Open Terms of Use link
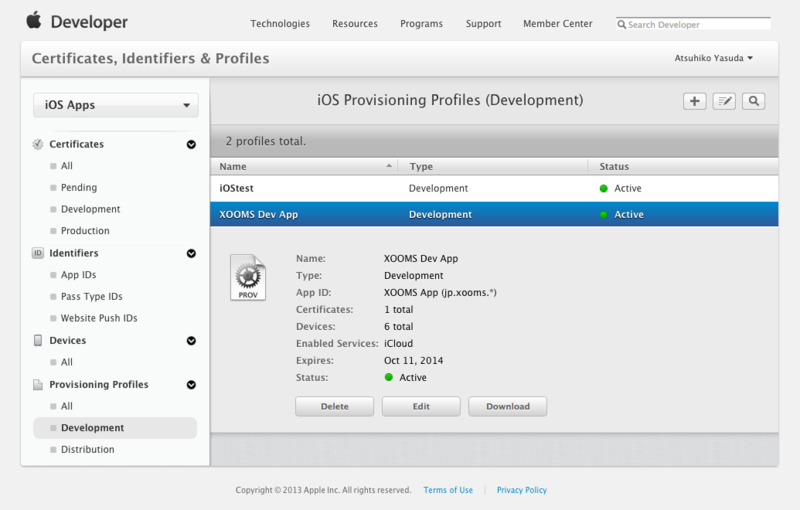 coord(448,490)
